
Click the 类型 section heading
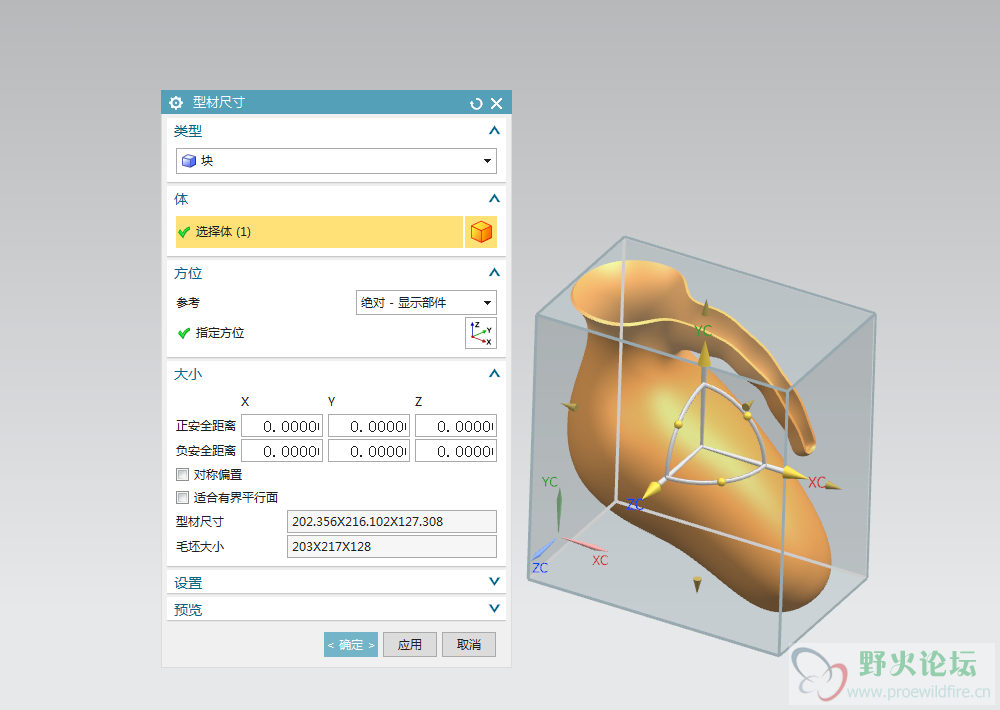point(188,131)
